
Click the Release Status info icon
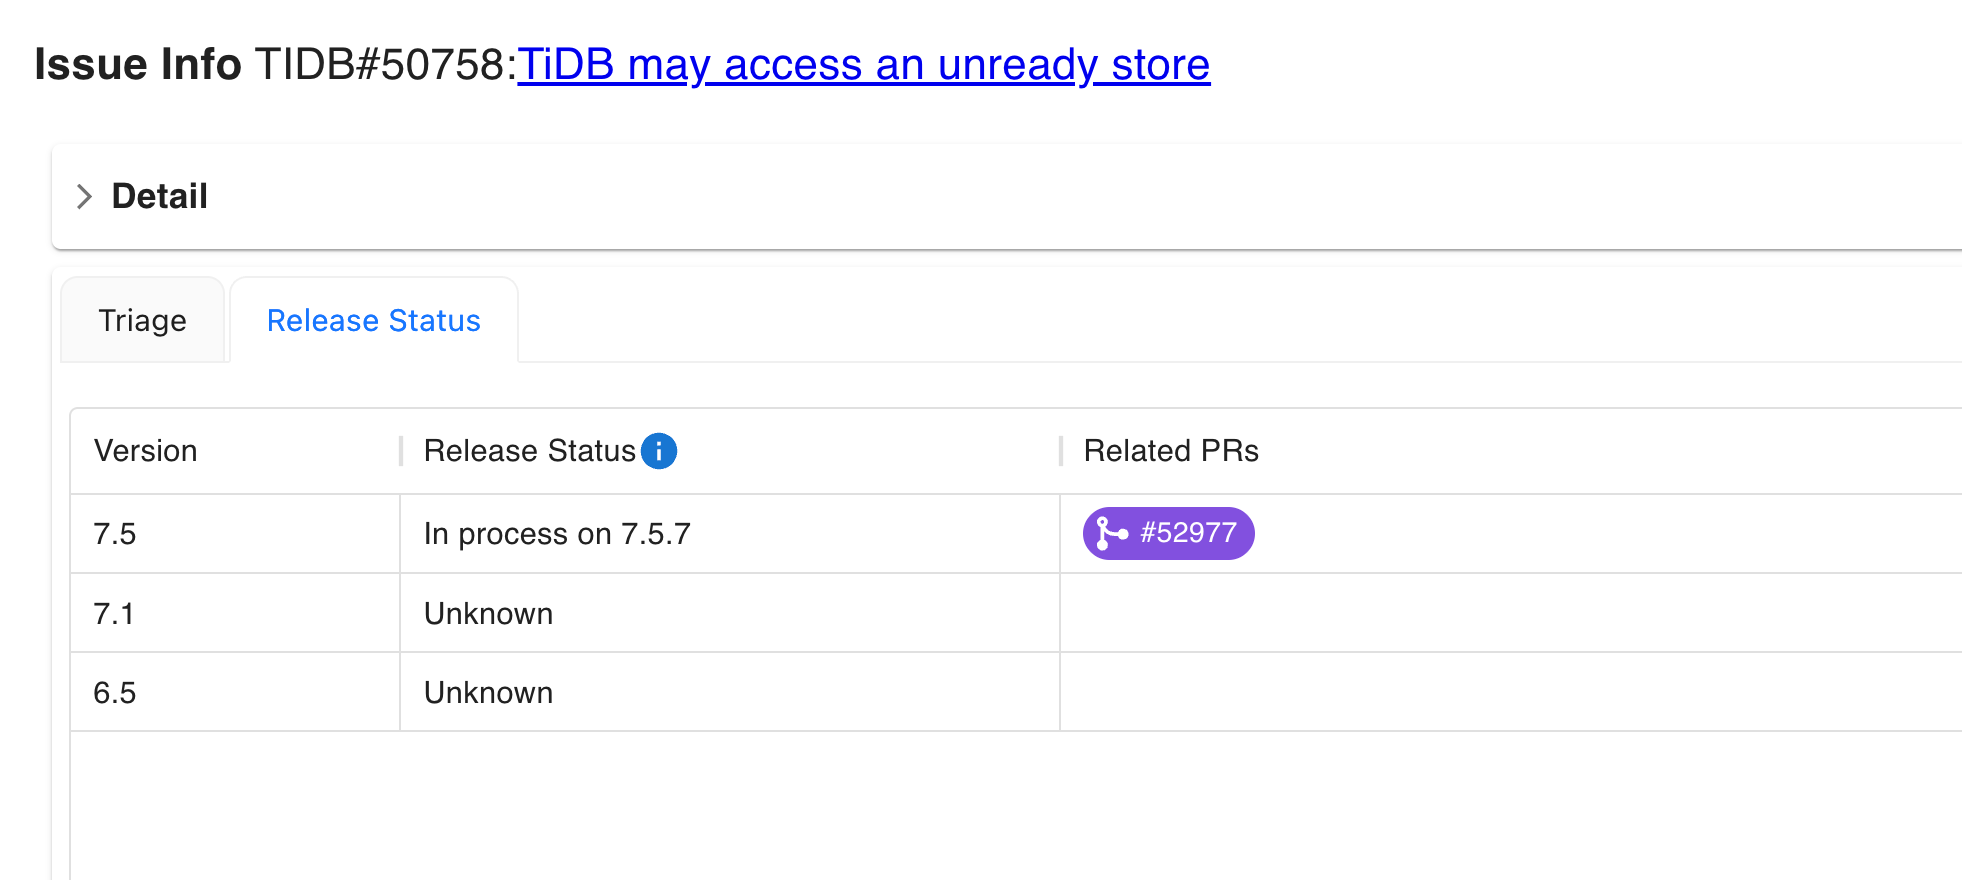[x=659, y=451]
